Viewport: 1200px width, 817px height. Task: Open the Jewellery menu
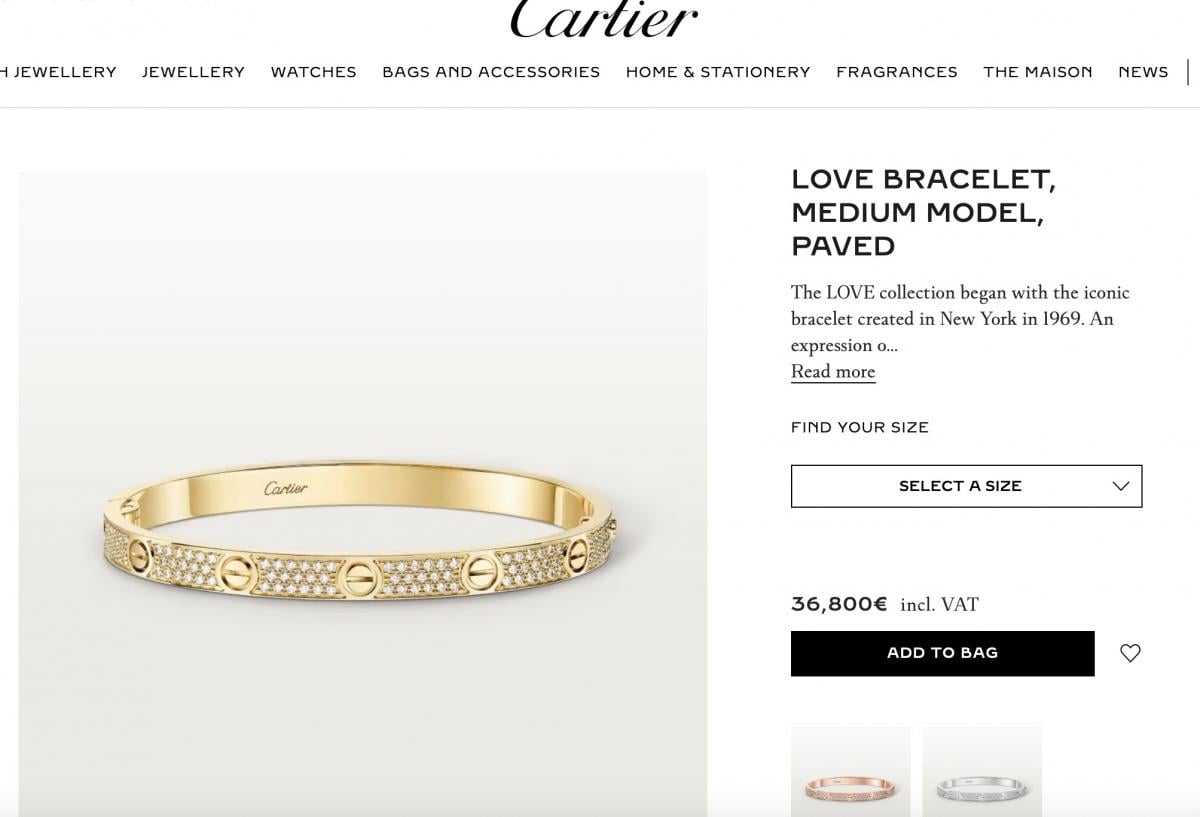click(193, 72)
